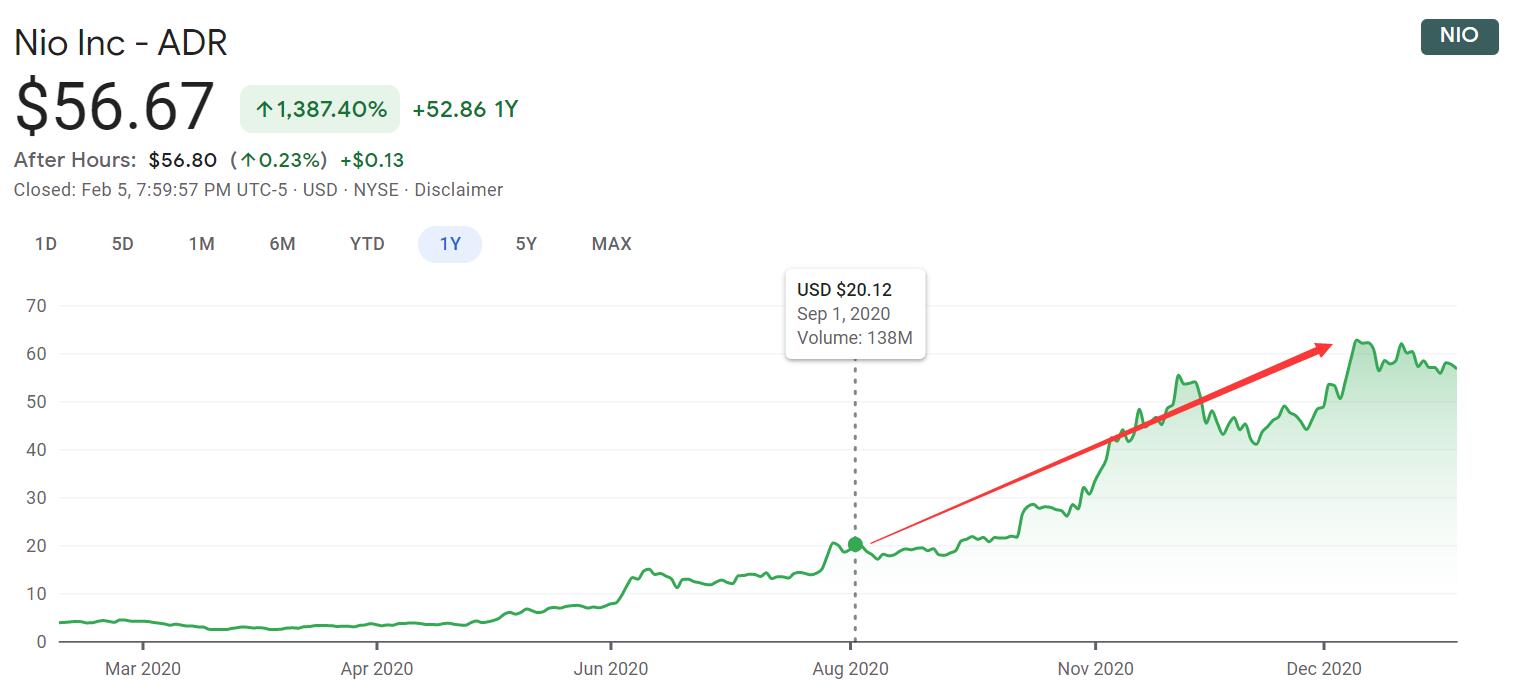Switch chart to 1D range
This screenshot has height=694, width=1516.
(x=46, y=244)
